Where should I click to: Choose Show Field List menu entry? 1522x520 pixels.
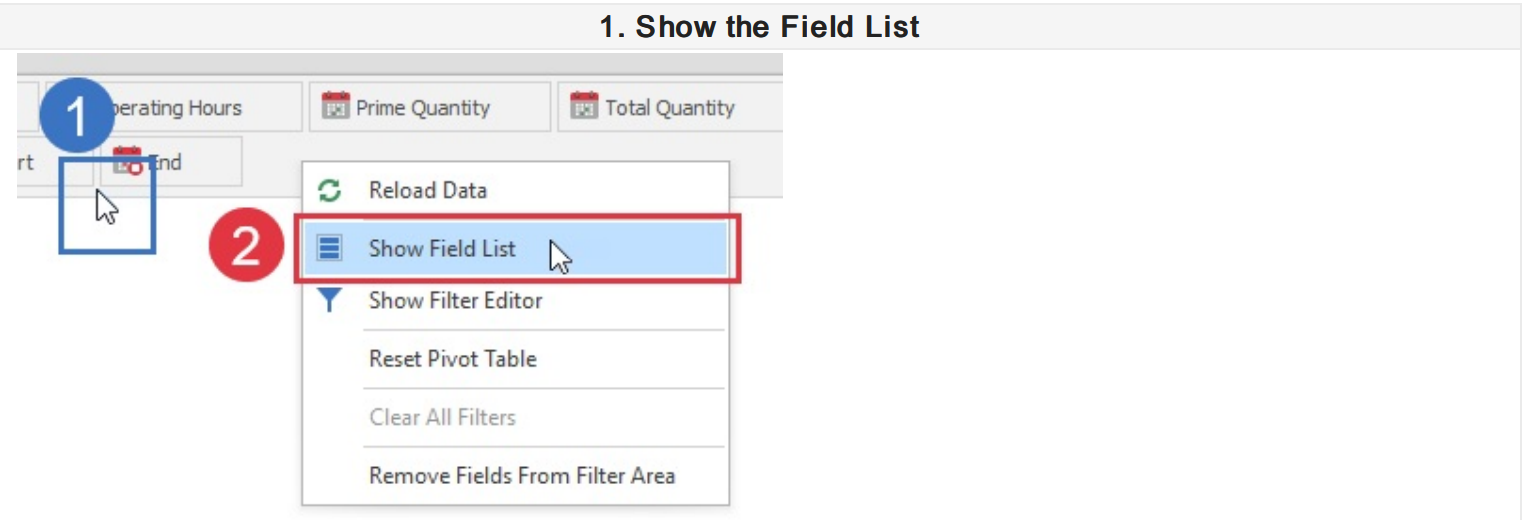point(442,248)
